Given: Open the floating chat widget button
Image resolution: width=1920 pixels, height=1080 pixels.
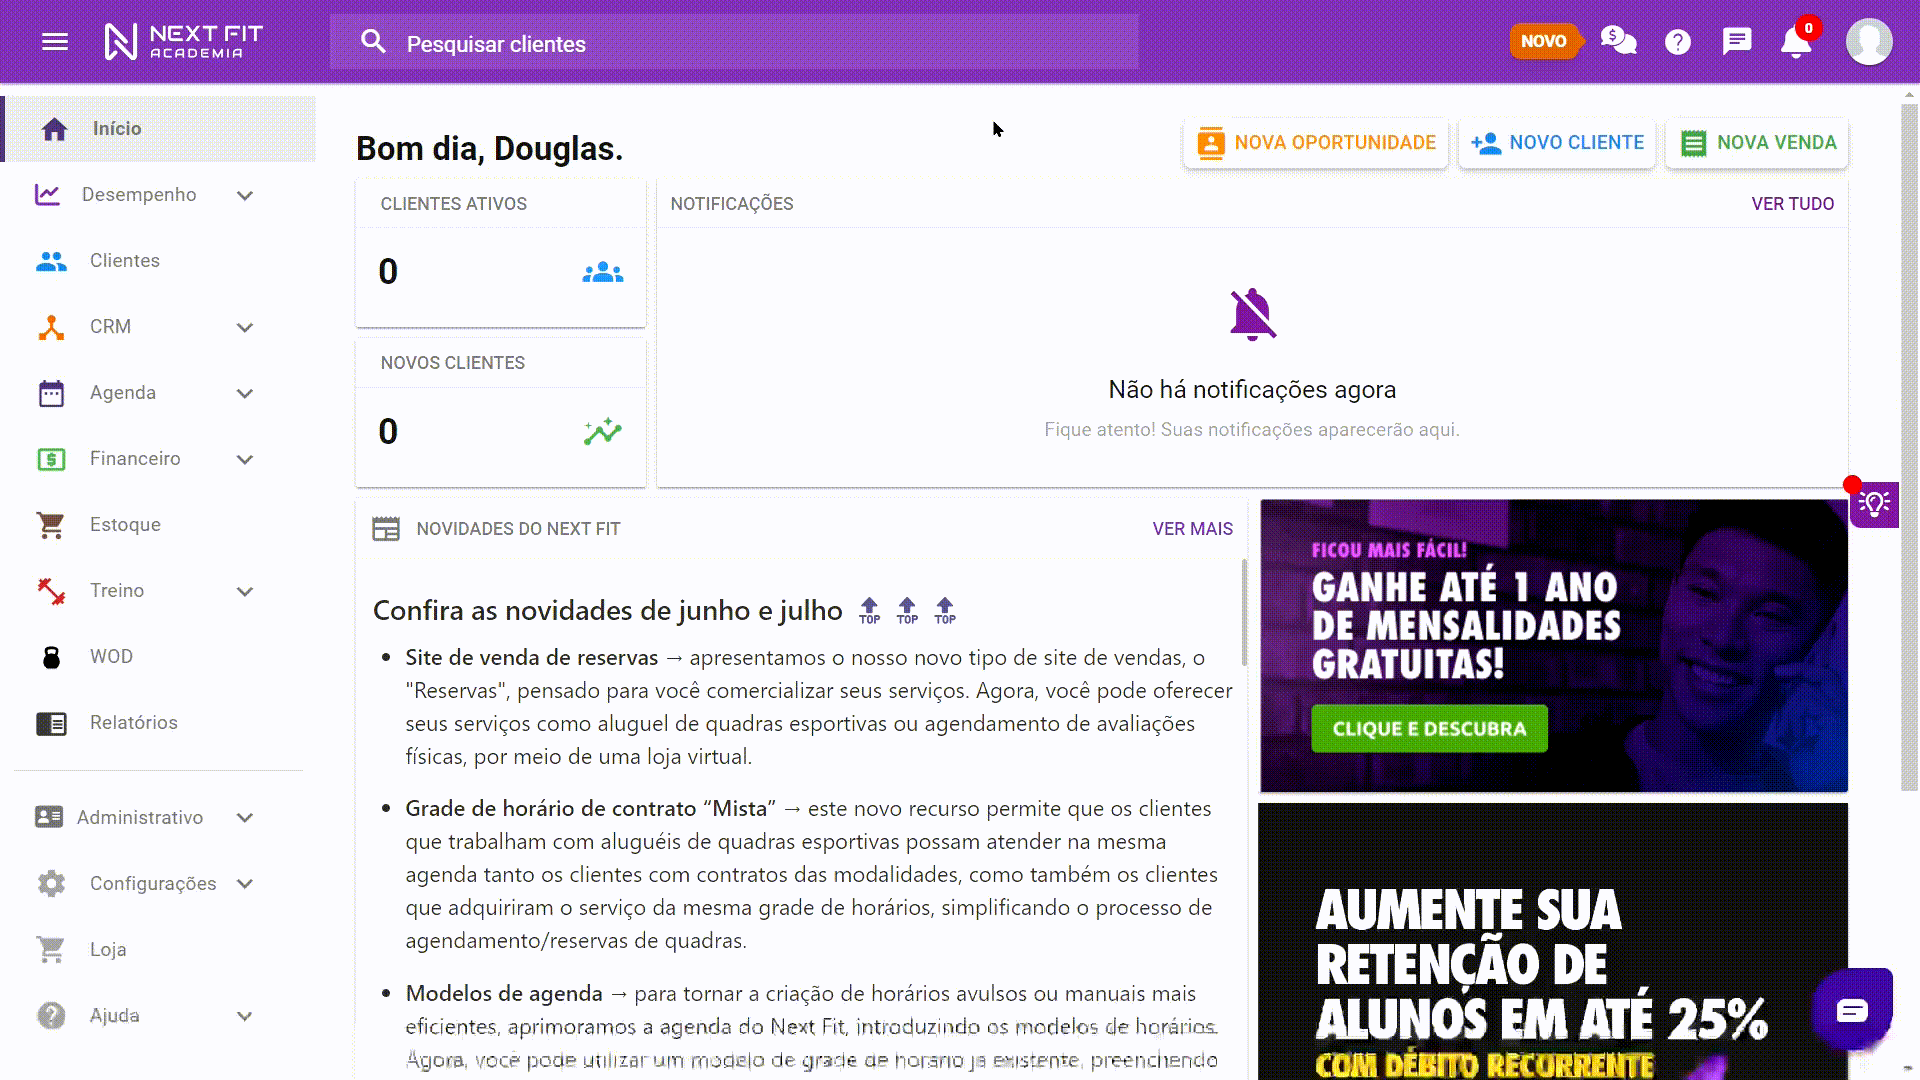Looking at the screenshot, I should (1852, 1010).
